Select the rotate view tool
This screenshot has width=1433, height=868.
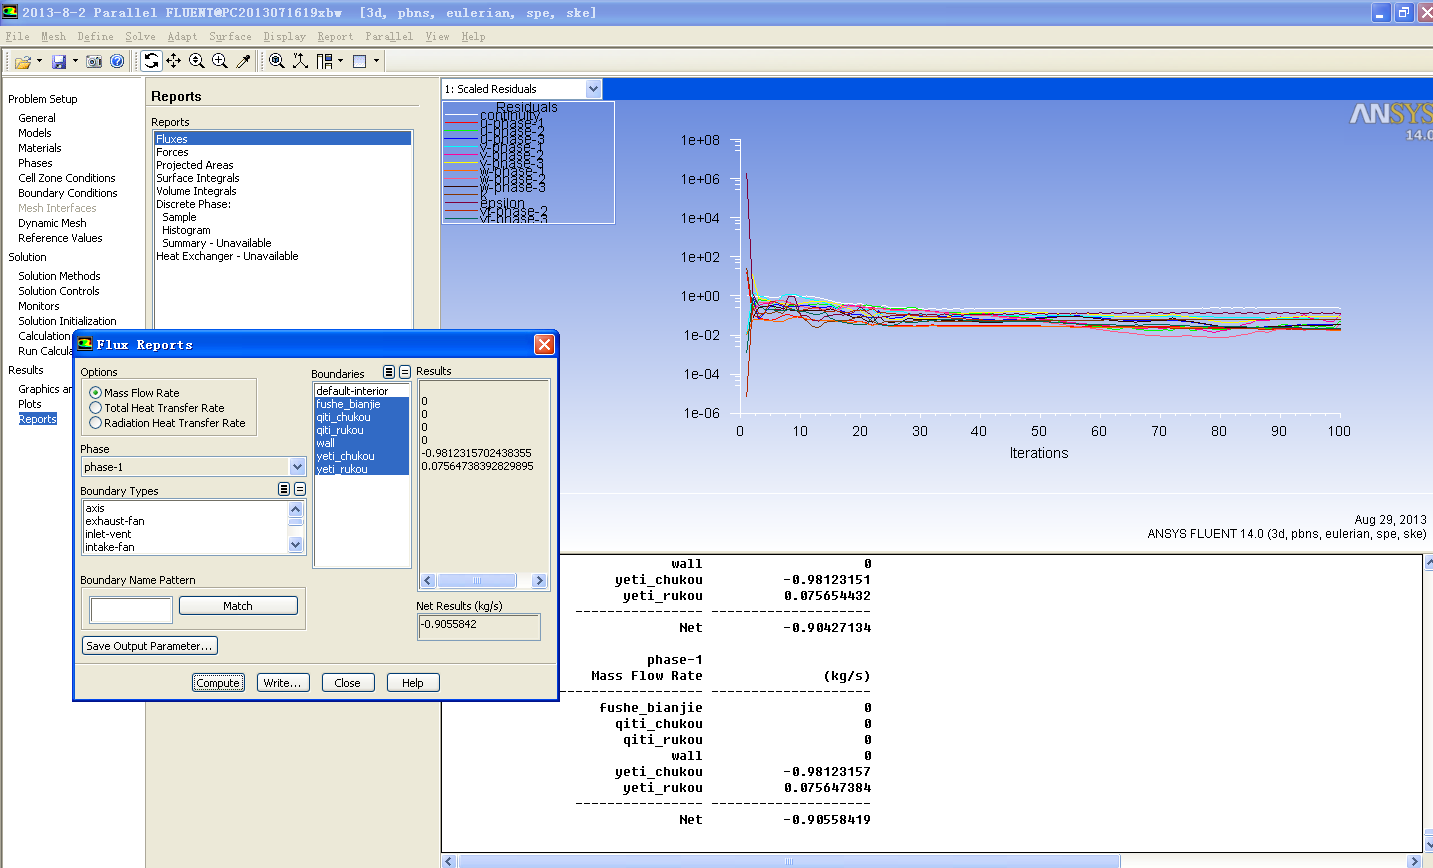tap(151, 61)
